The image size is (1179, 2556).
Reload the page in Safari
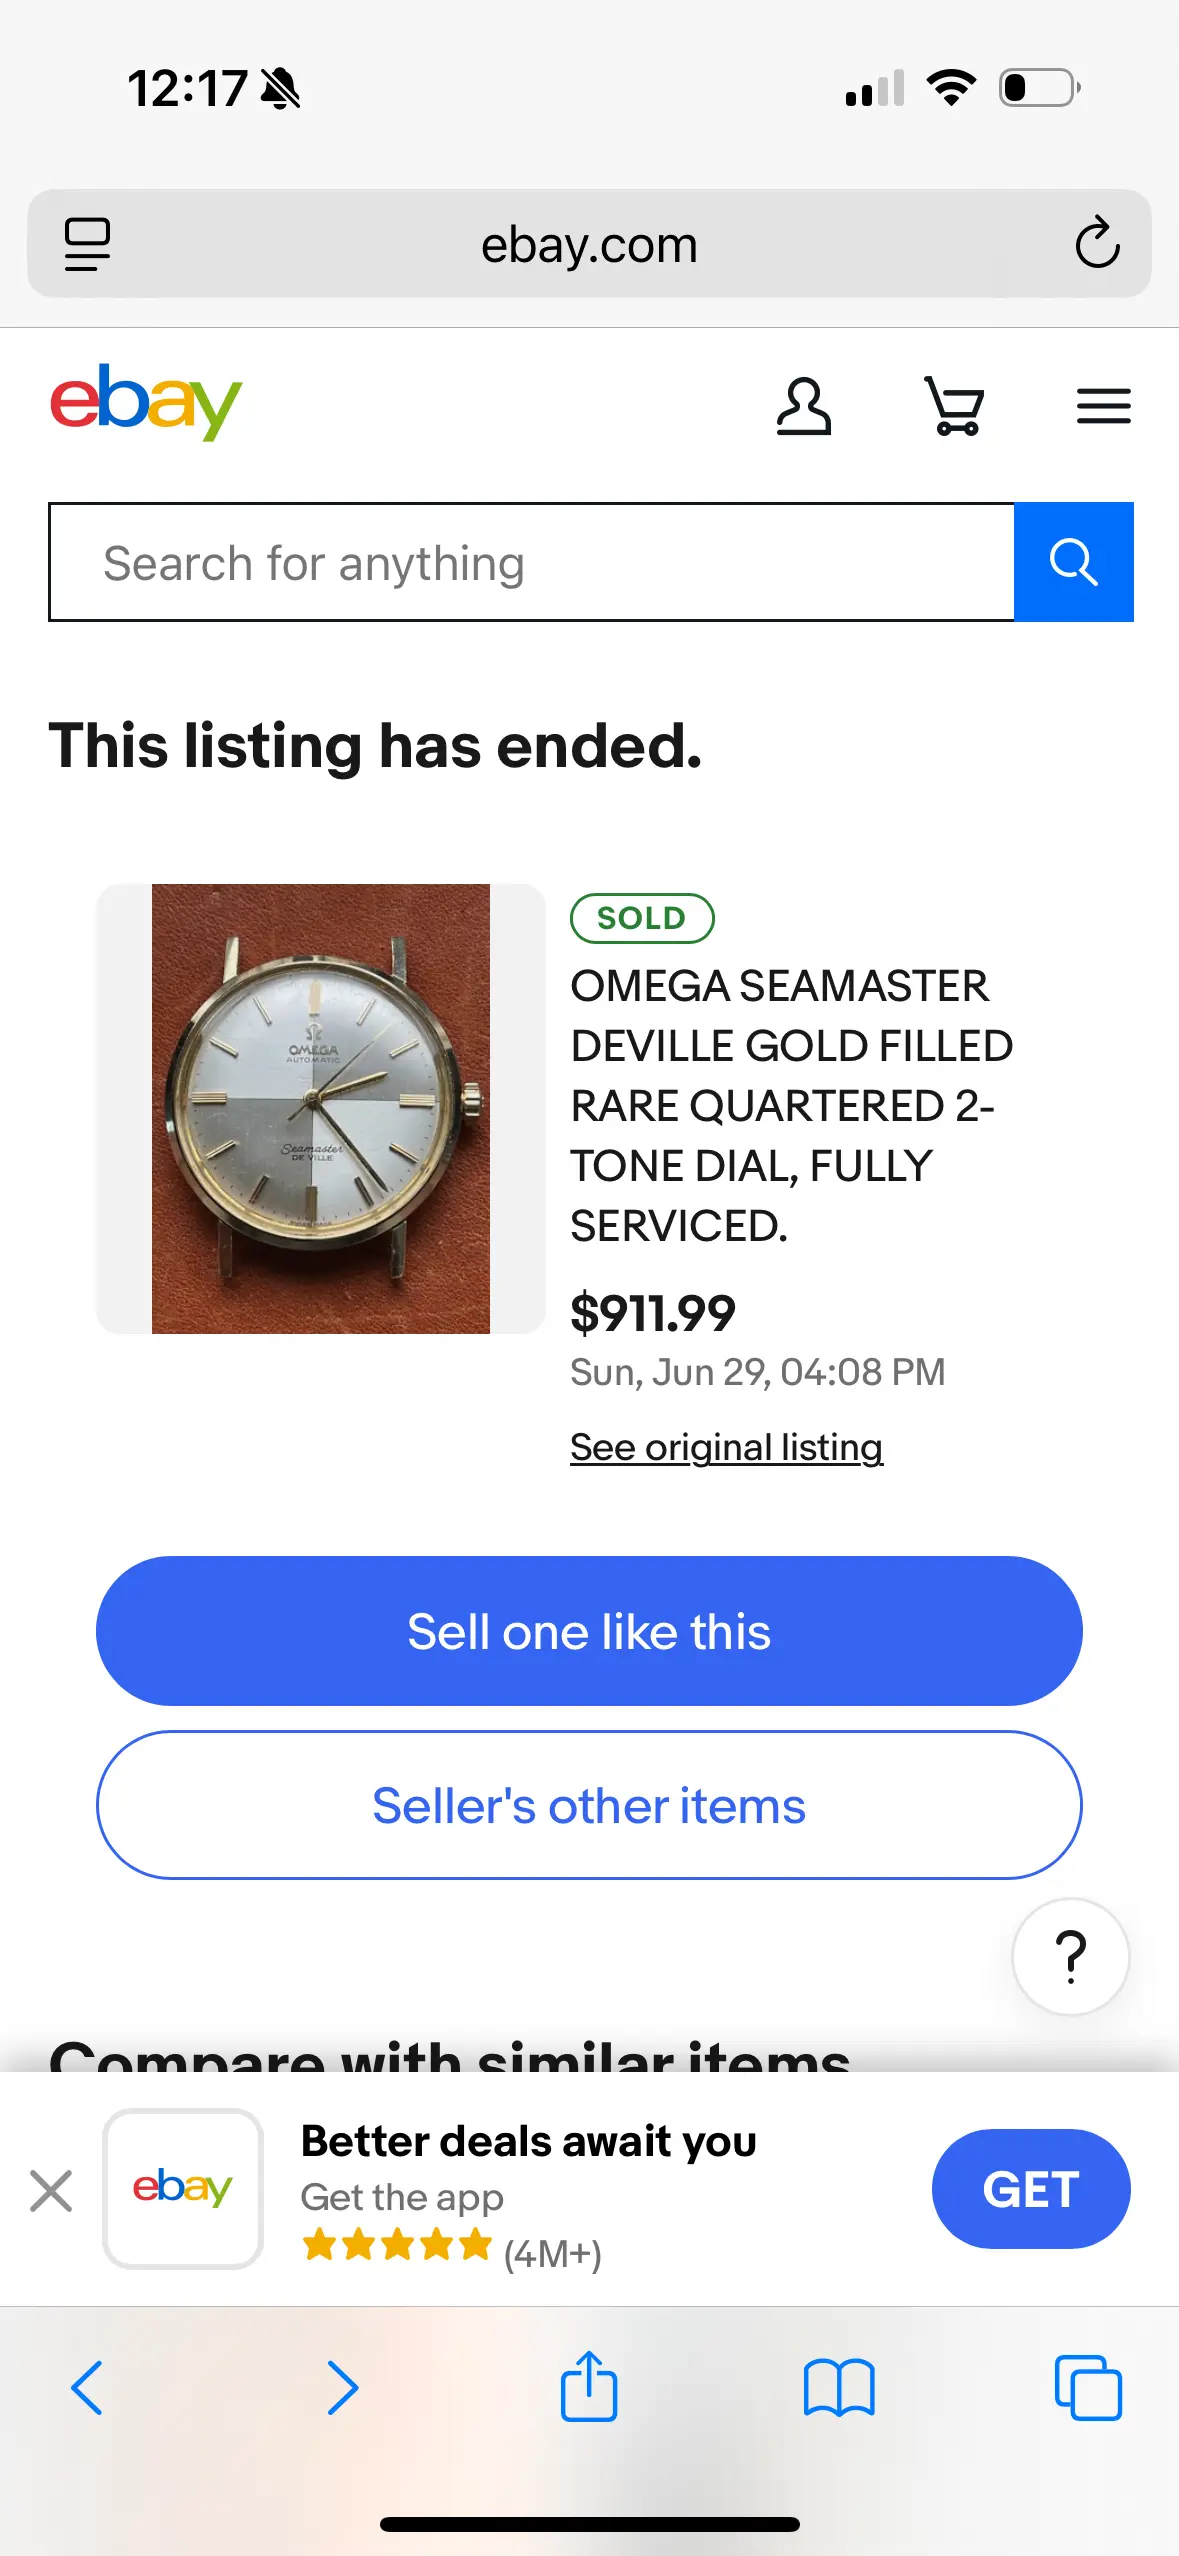point(1097,244)
